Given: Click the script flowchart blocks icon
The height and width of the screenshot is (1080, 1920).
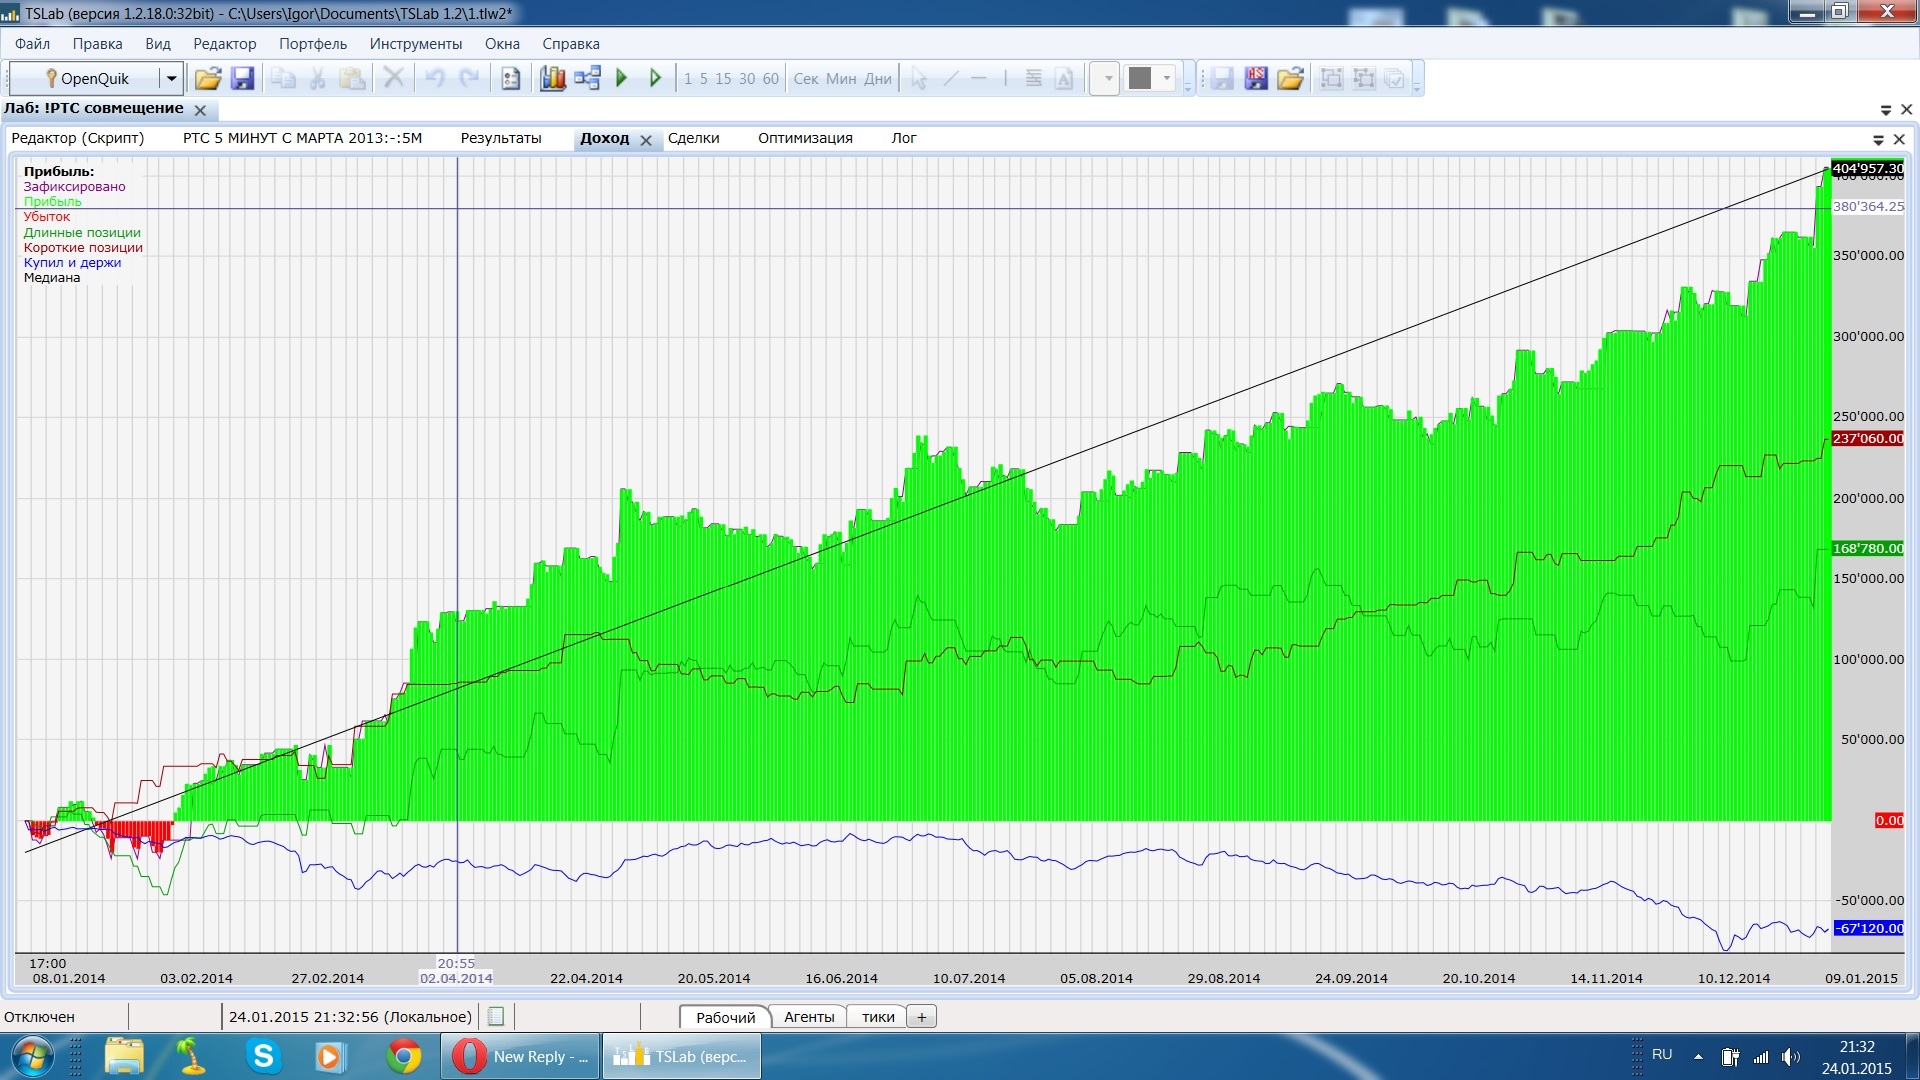Looking at the screenshot, I should pos(587,78).
